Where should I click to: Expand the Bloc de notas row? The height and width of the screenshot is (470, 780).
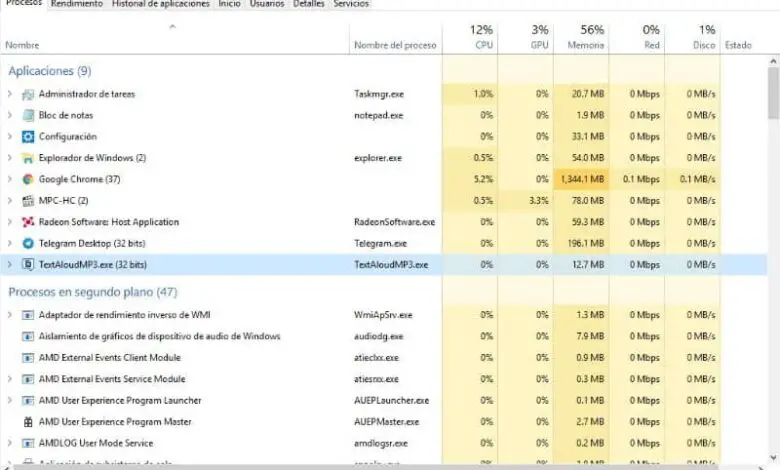point(9,115)
